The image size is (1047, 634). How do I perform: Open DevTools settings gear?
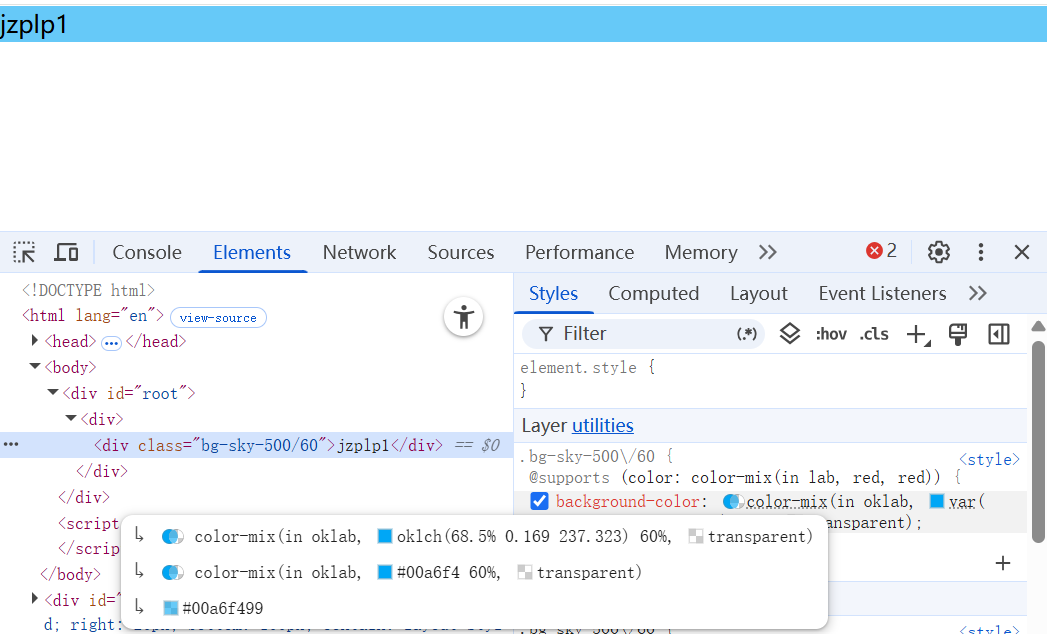(938, 252)
